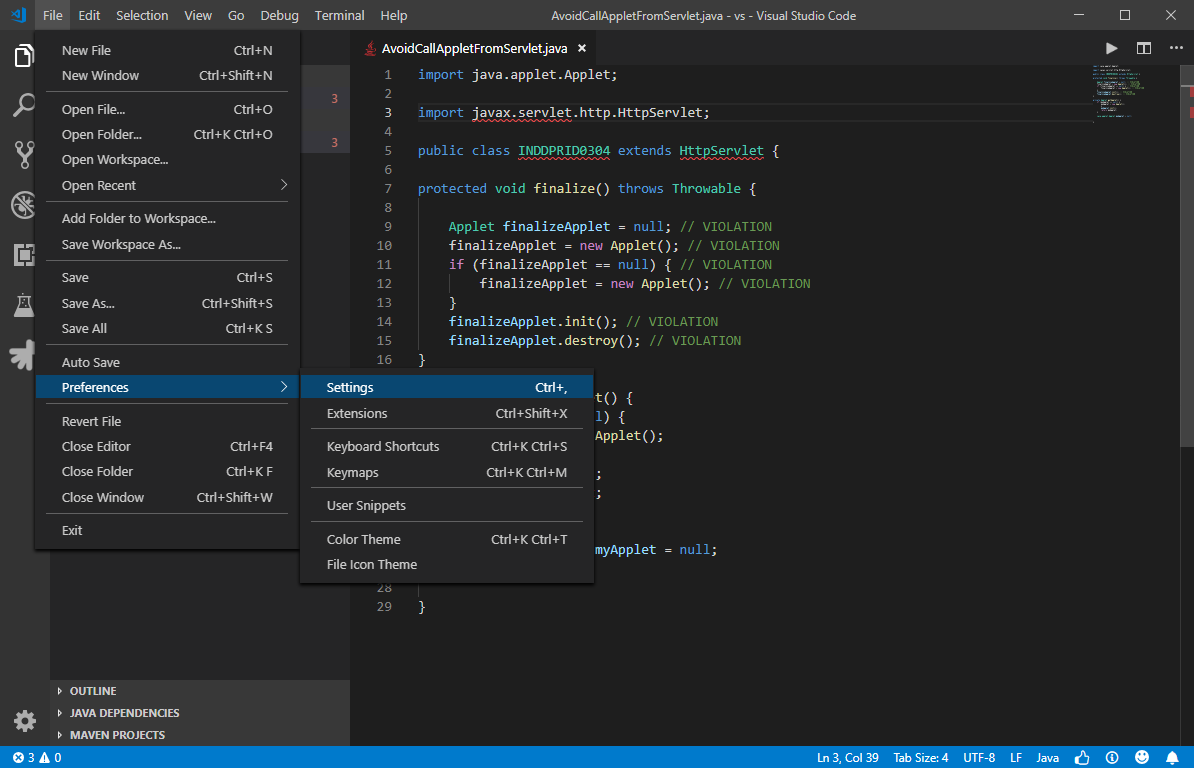Click the Run code play icon
1194x768 pixels.
click(x=1111, y=48)
